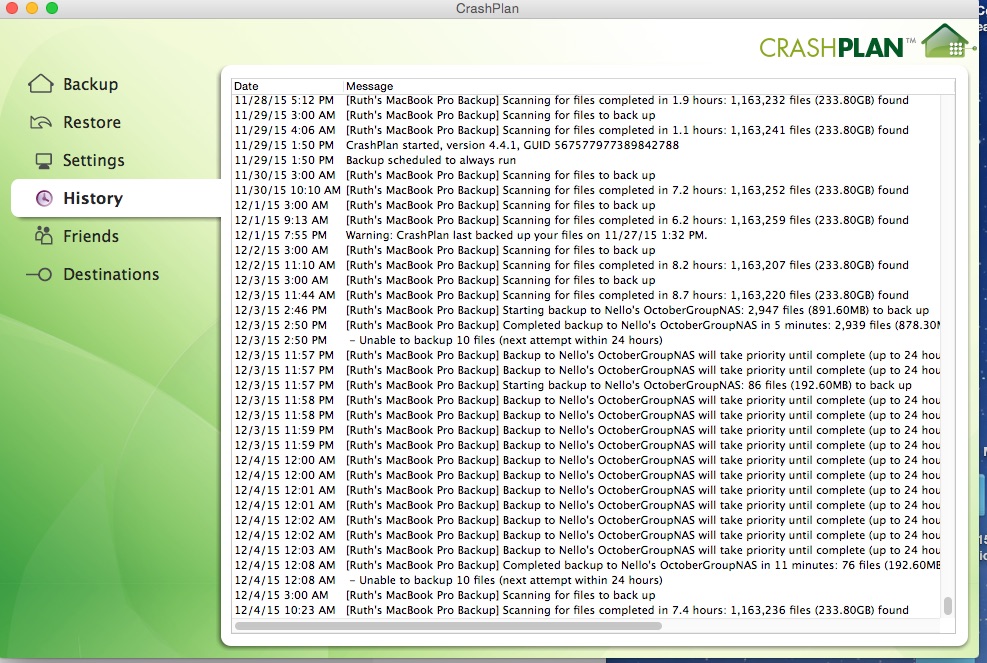Select the 'Backup scheduled to always run' row
Viewport: 987px width, 663px height.
point(587,161)
